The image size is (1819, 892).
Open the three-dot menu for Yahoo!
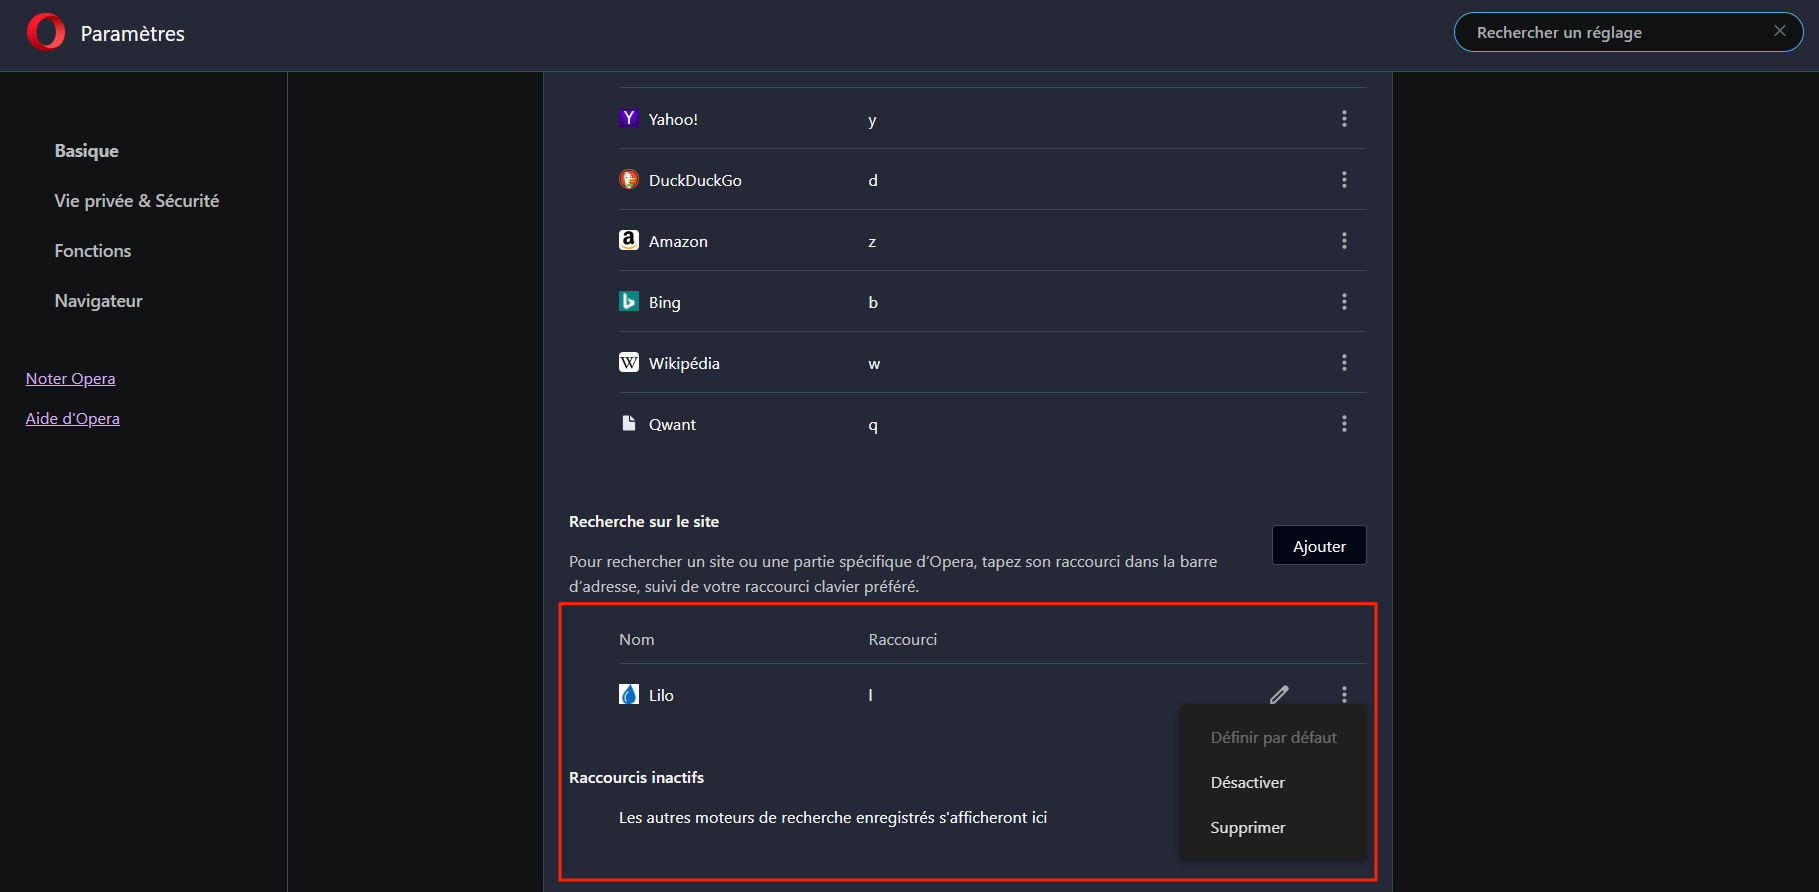point(1344,119)
